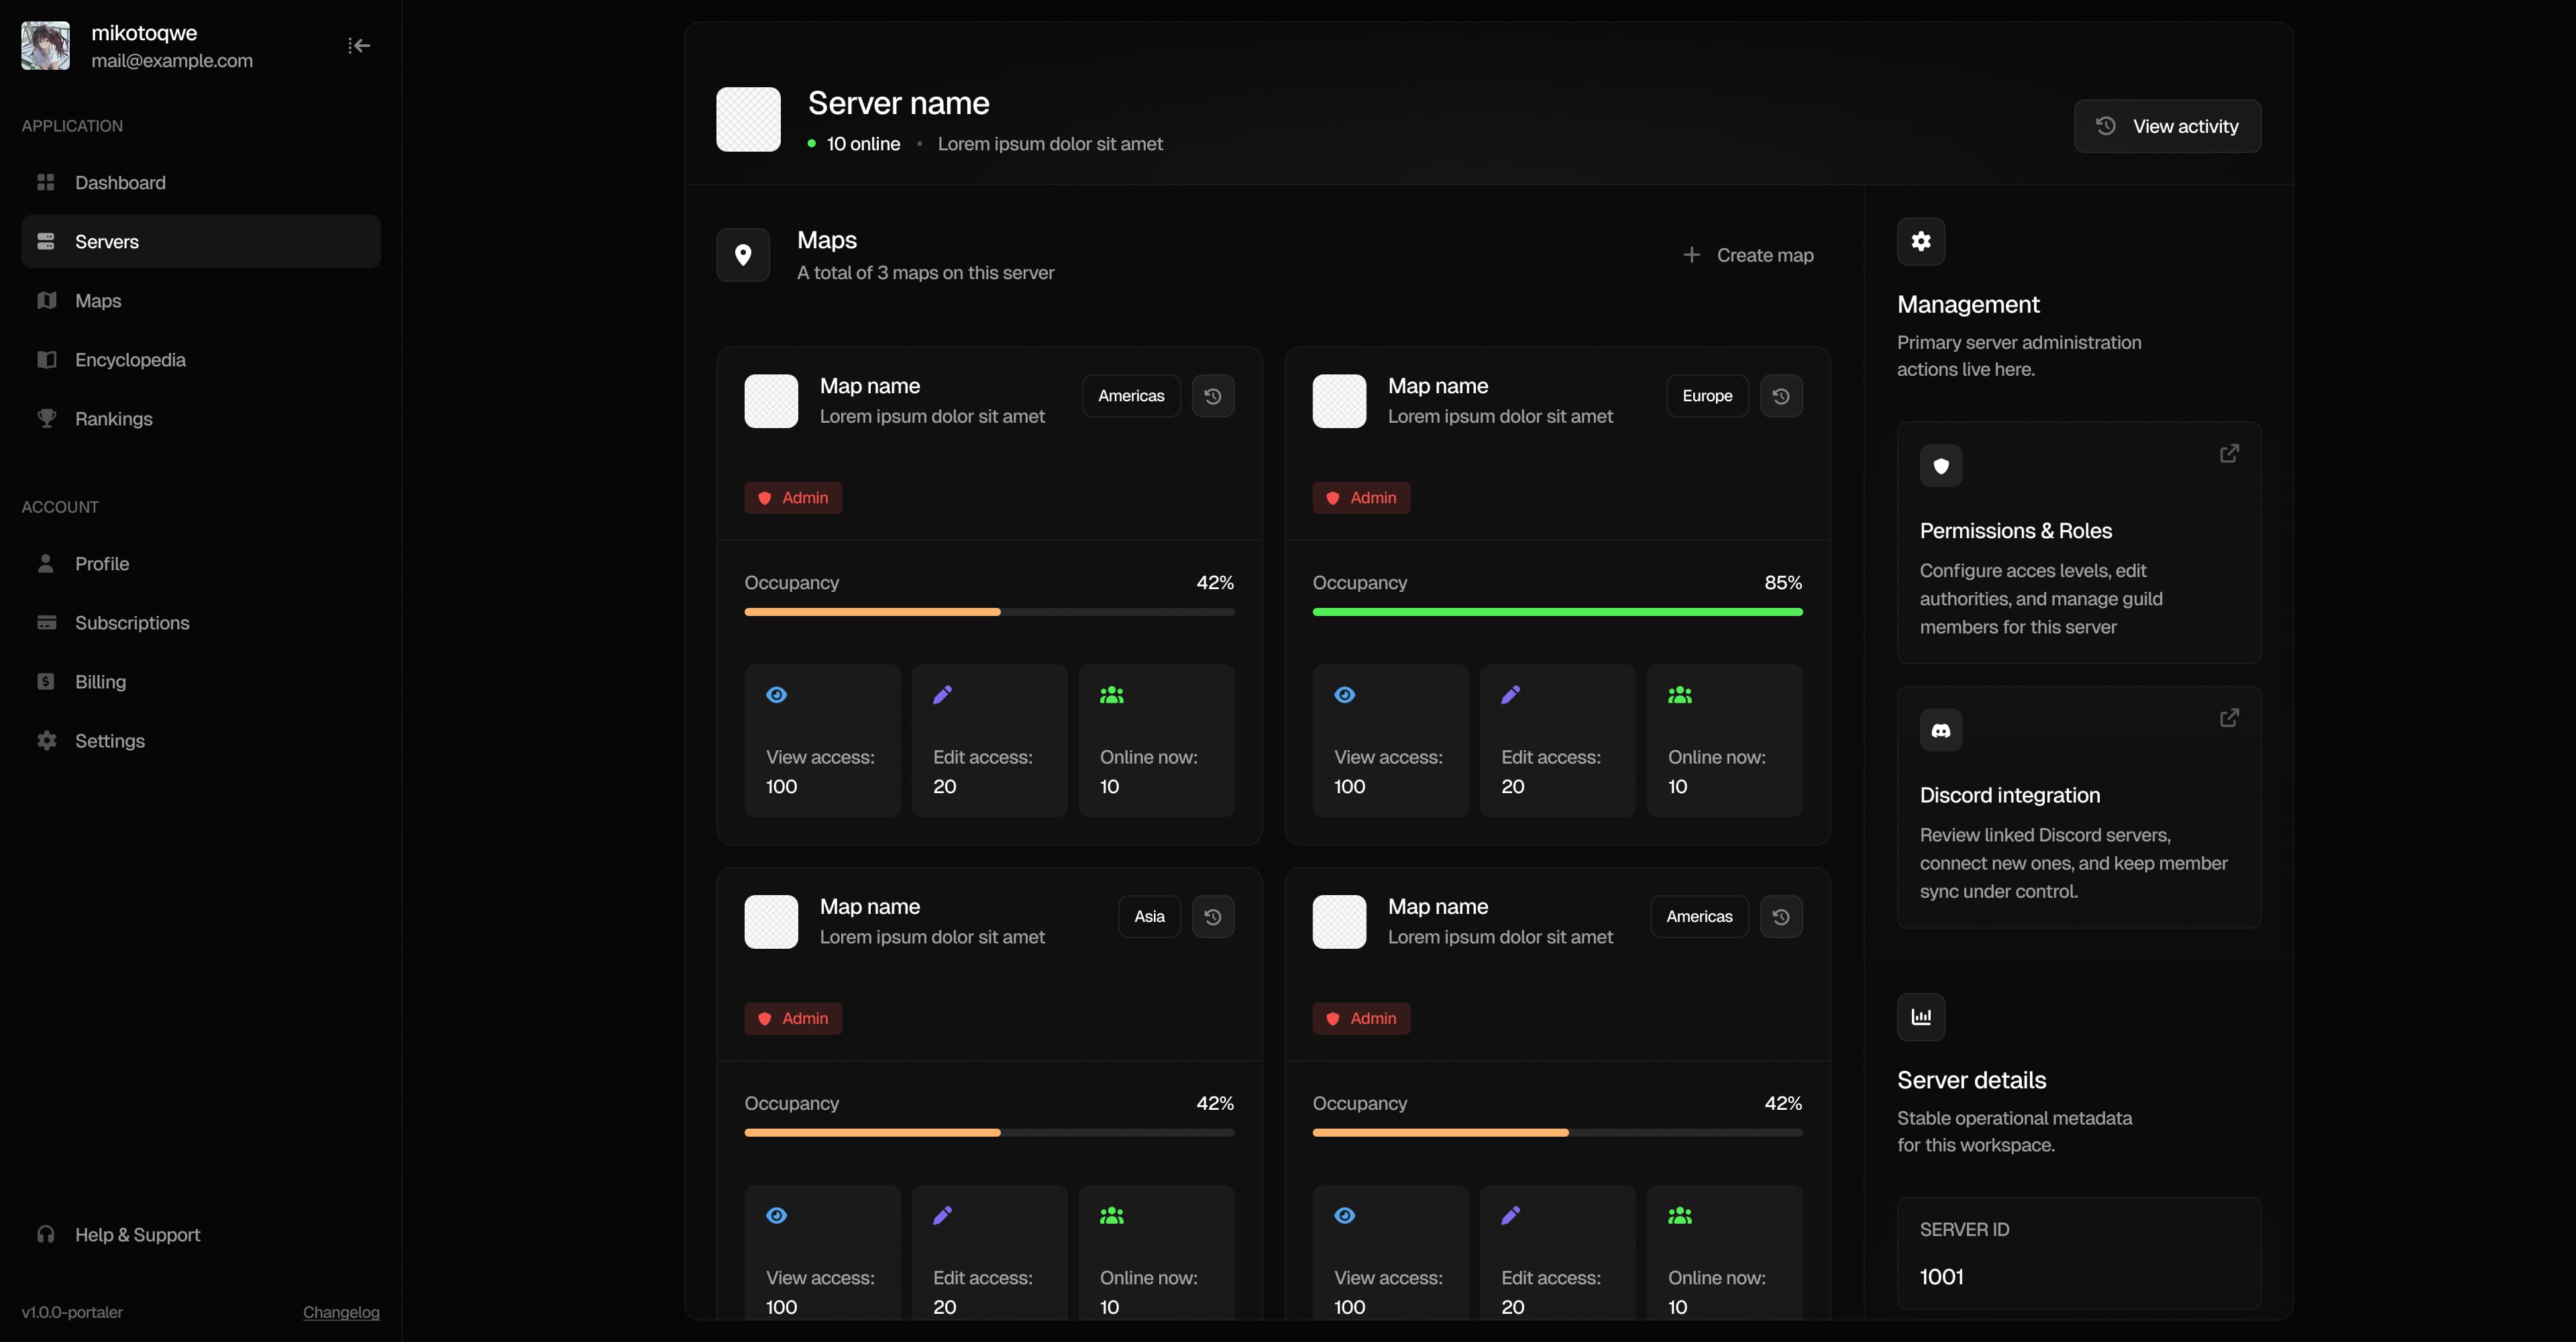Open Rankings in the sidebar
Image resolution: width=2576 pixels, height=1342 pixels.
(201, 419)
